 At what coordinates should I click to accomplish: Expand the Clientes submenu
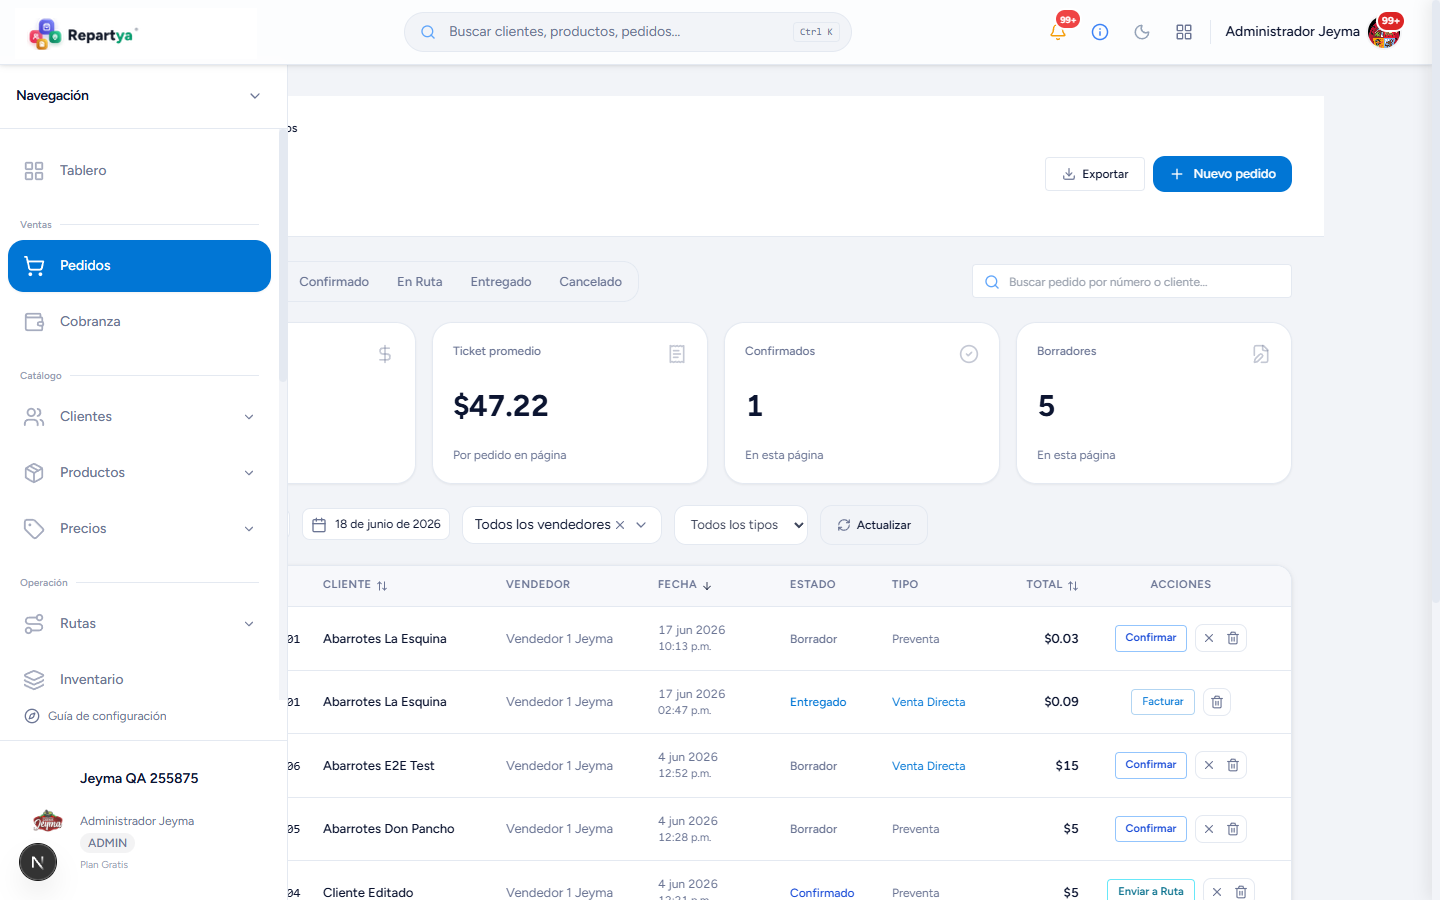249,417
